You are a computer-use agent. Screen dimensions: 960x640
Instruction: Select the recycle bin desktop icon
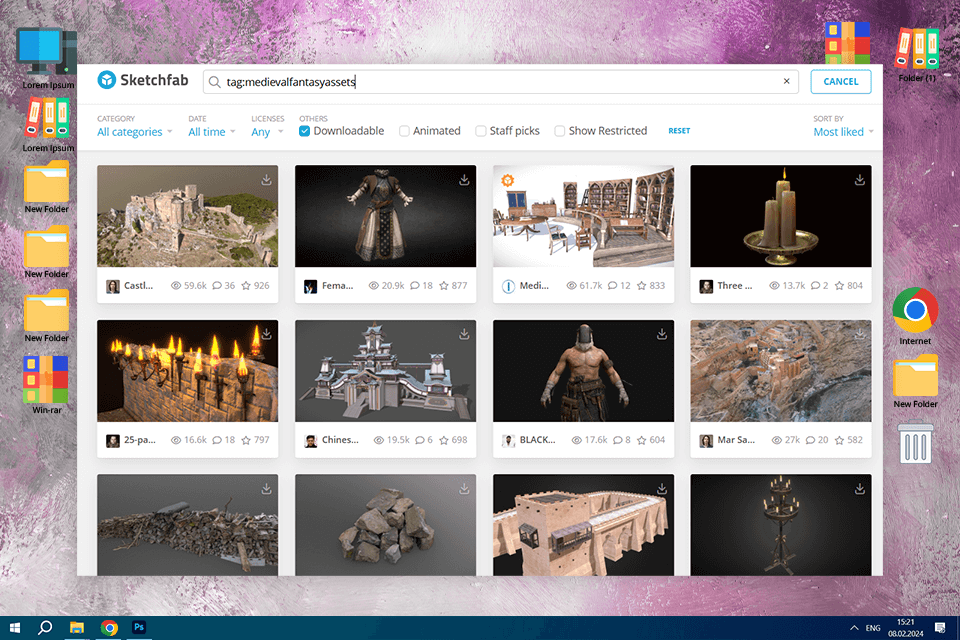(x=915, y=442)
